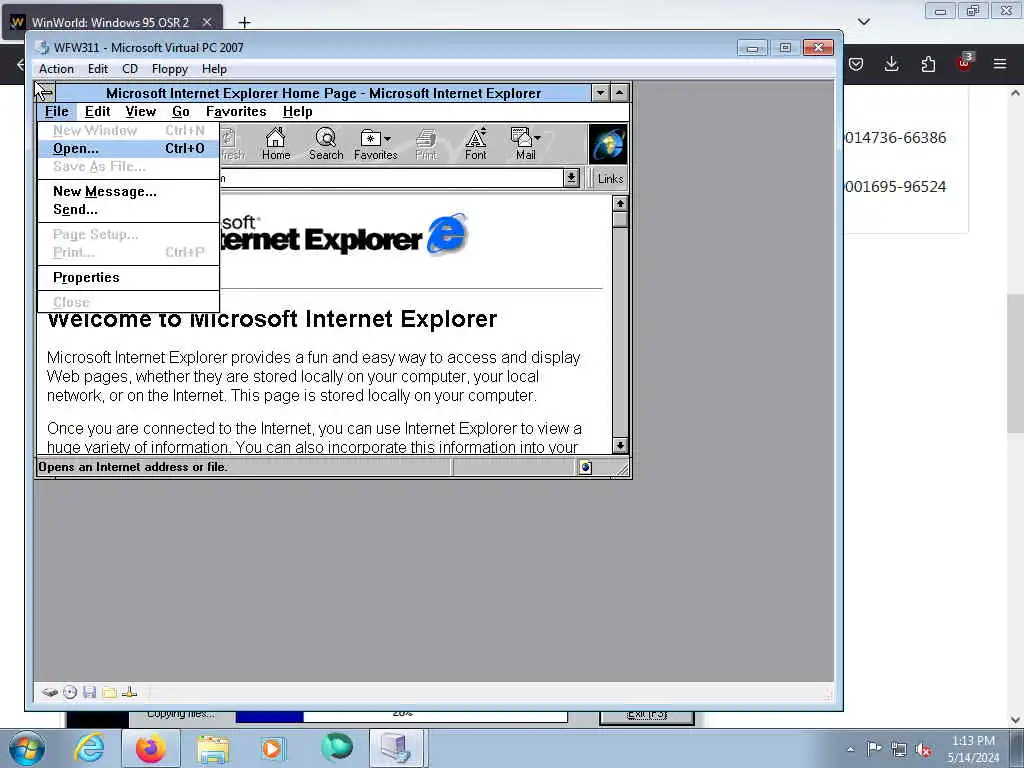This screenshot has height=768, width=1024.
Task: Open Firefox Extensions puzzle icon
Action: [x=928, y=64]
